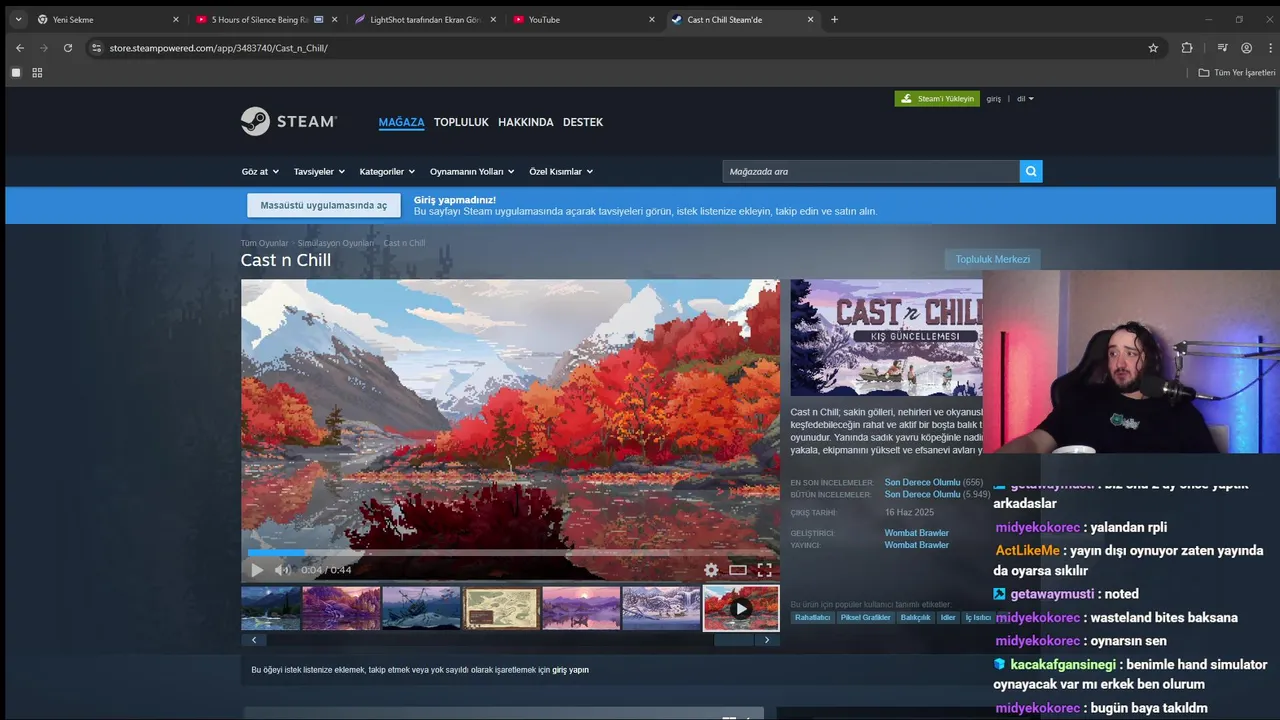The width and height of the screenshot is (1280, 720).
Task: View the shipwreck screenshot thumbnail
Action: point(421,608)
